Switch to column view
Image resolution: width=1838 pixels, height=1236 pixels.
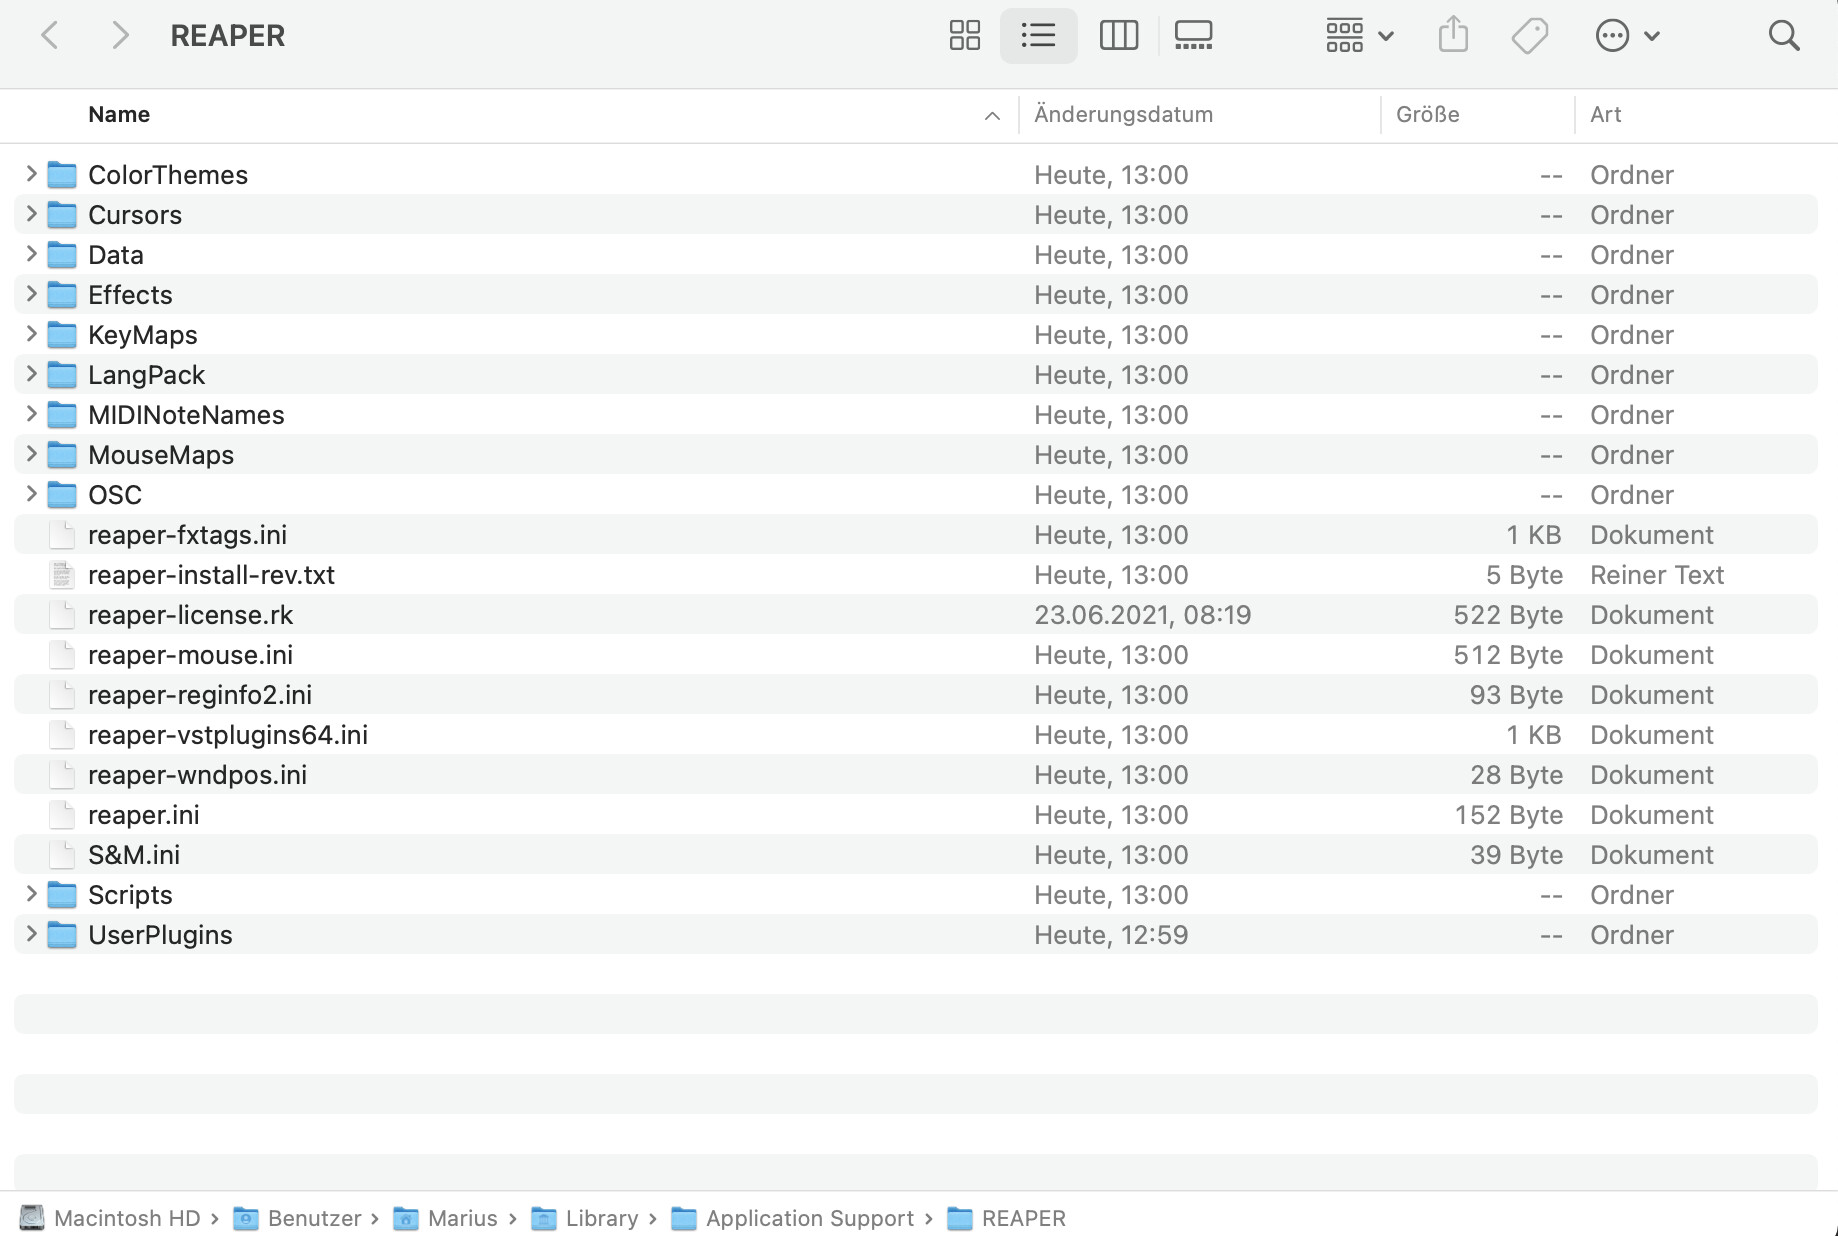[x=1118, y=36]
